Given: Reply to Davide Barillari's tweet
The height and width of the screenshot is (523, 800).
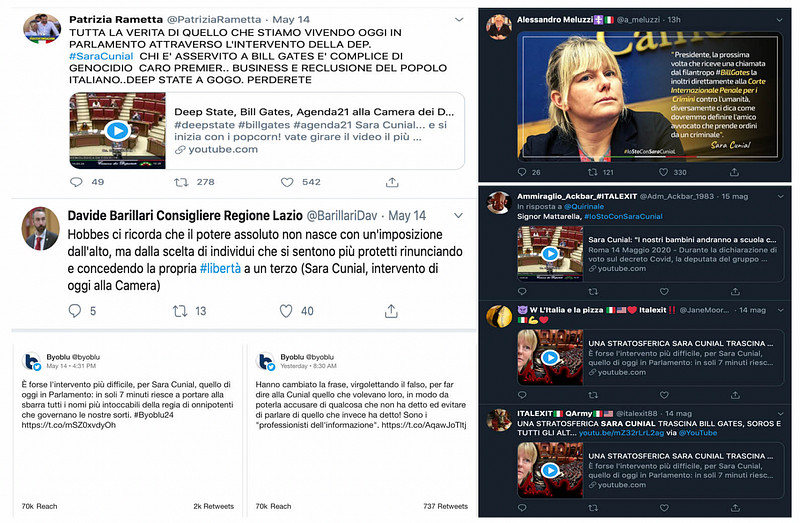Looking at the screenshot, I should (x=74, y=311).
